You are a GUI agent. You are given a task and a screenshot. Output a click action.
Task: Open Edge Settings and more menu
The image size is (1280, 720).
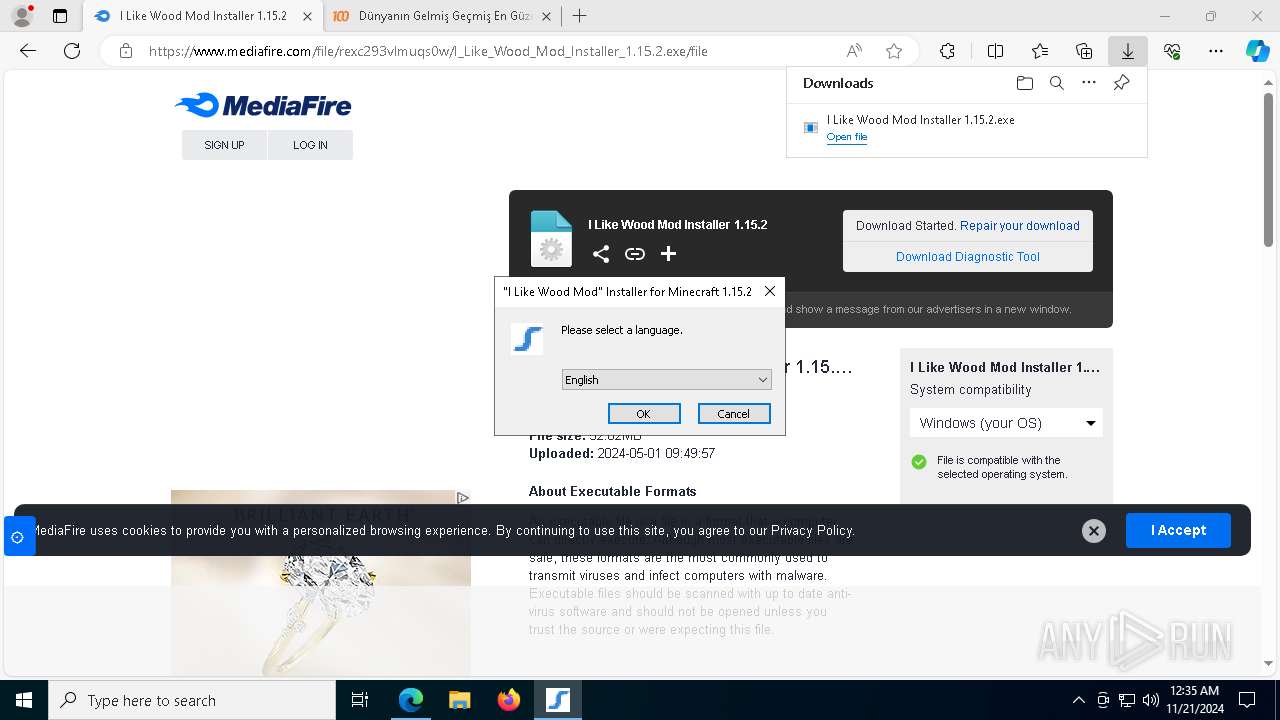(1216, 51)
